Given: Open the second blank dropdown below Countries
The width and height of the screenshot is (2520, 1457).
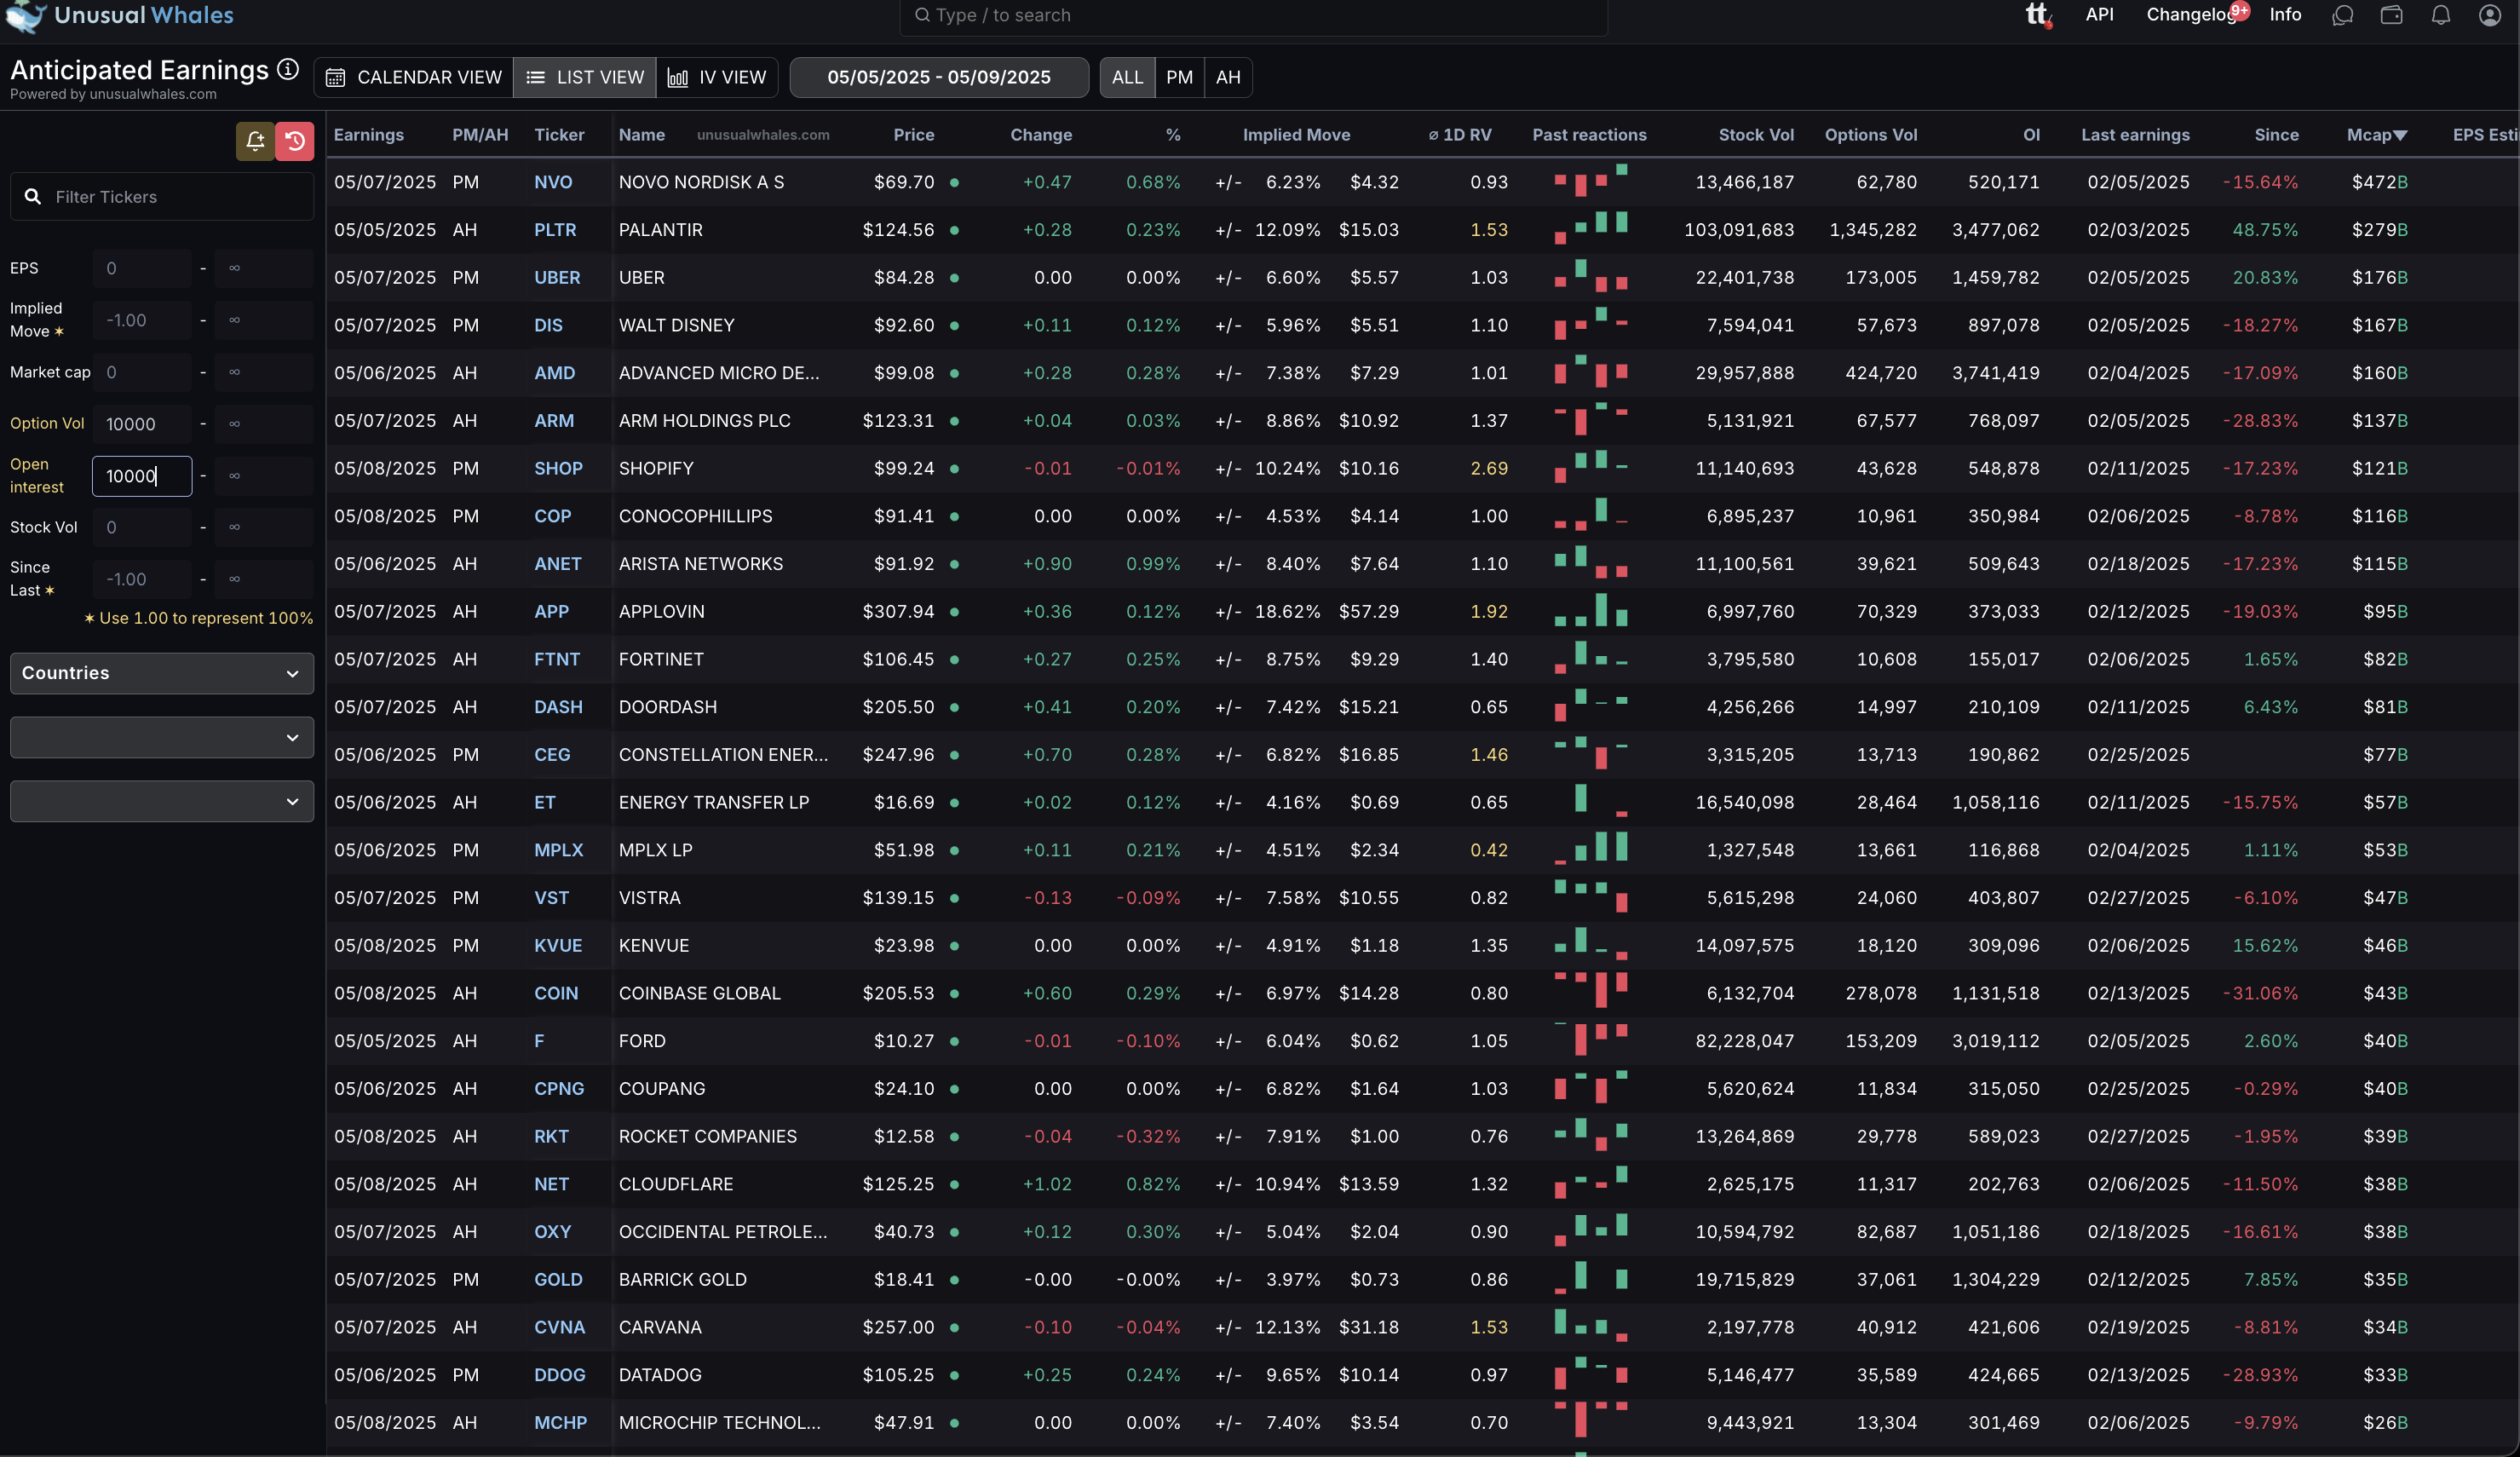Looking at the screenshot, I should point(162,801).
